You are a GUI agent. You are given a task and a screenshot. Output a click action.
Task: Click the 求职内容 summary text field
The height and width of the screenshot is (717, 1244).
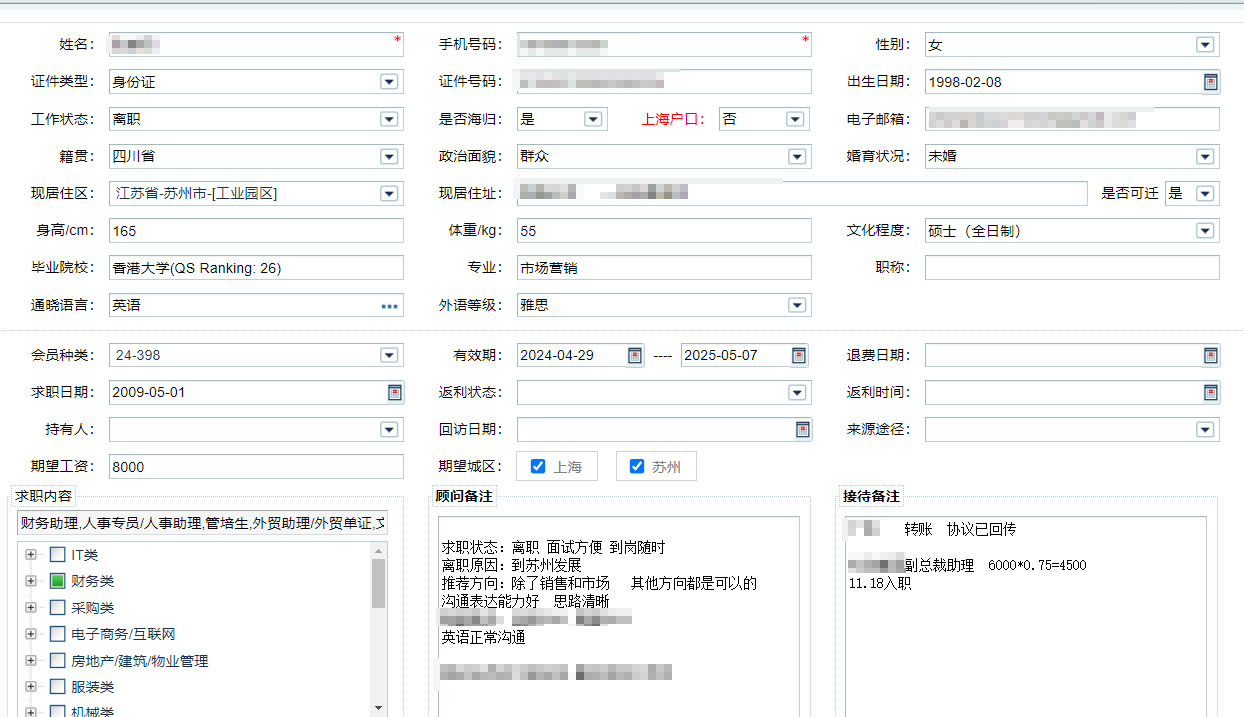[202, 523]
